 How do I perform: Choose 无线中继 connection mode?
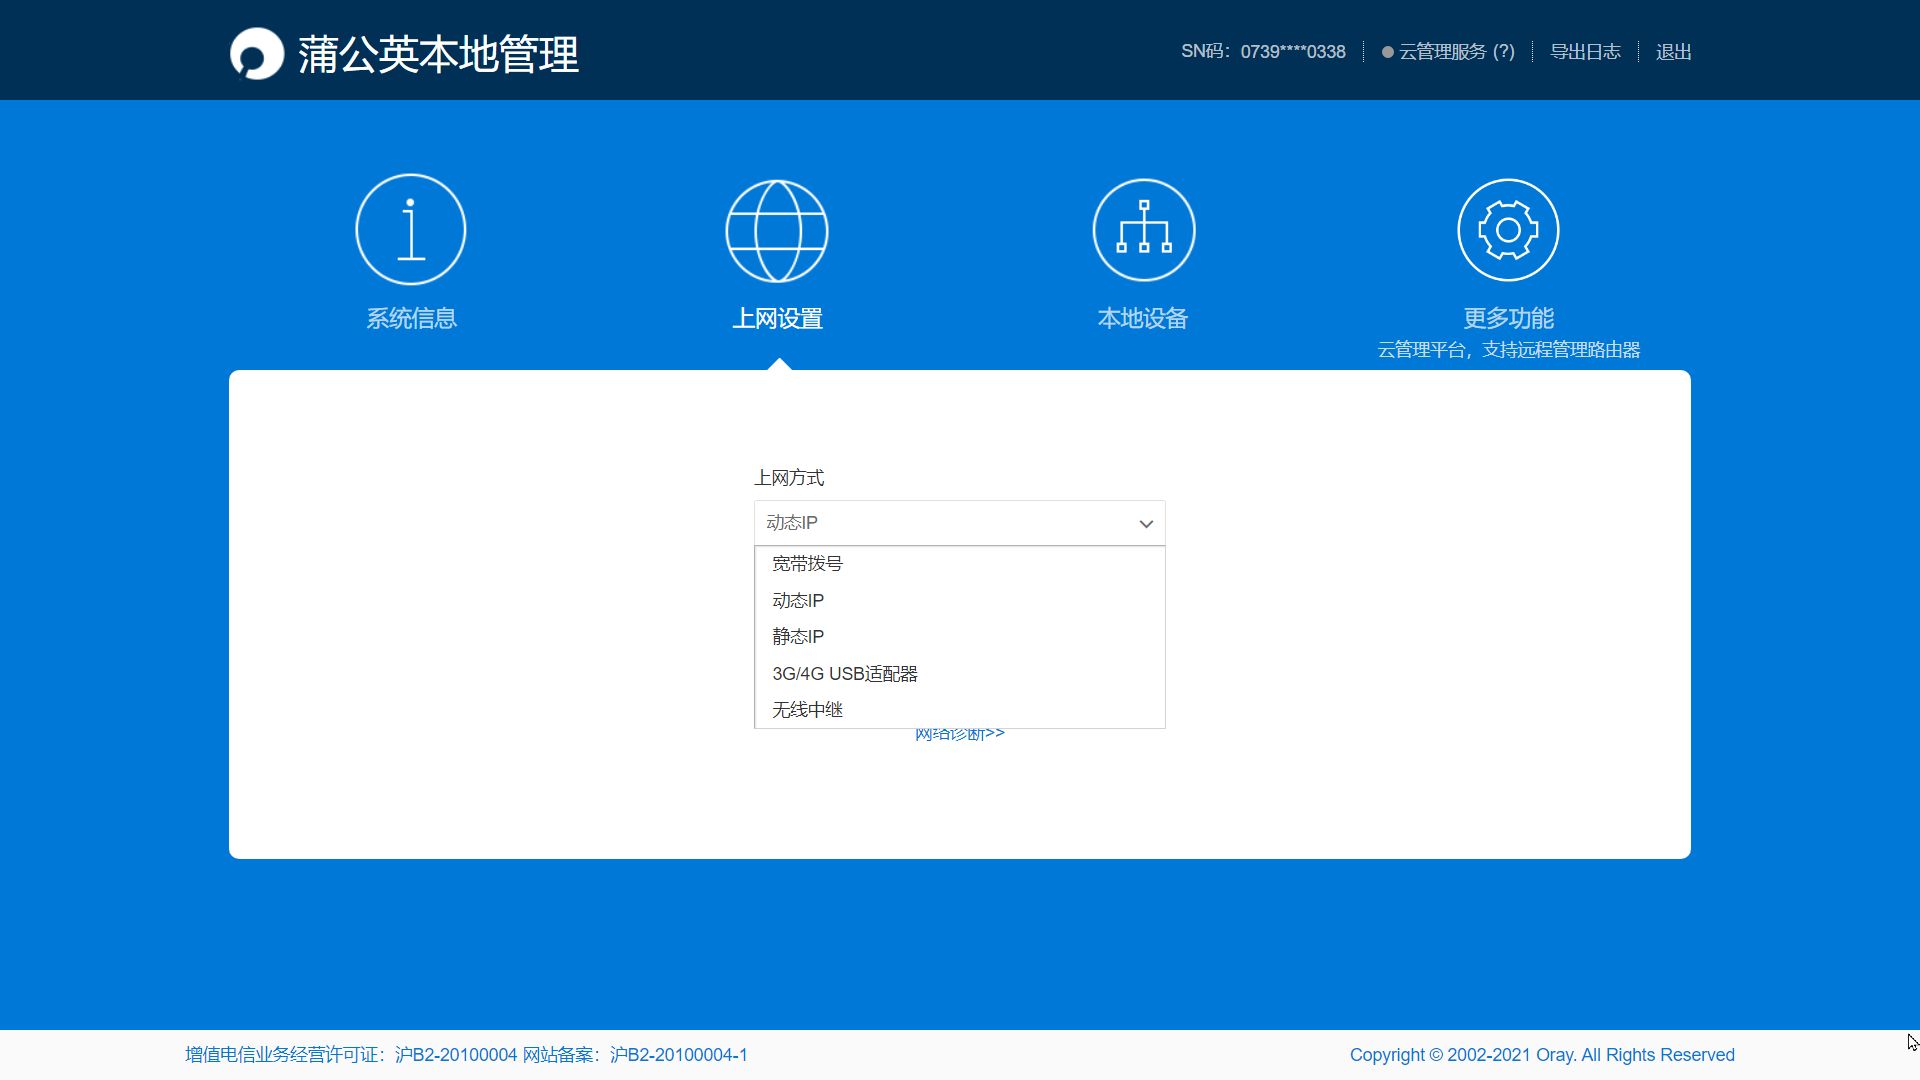coord(808,710)
